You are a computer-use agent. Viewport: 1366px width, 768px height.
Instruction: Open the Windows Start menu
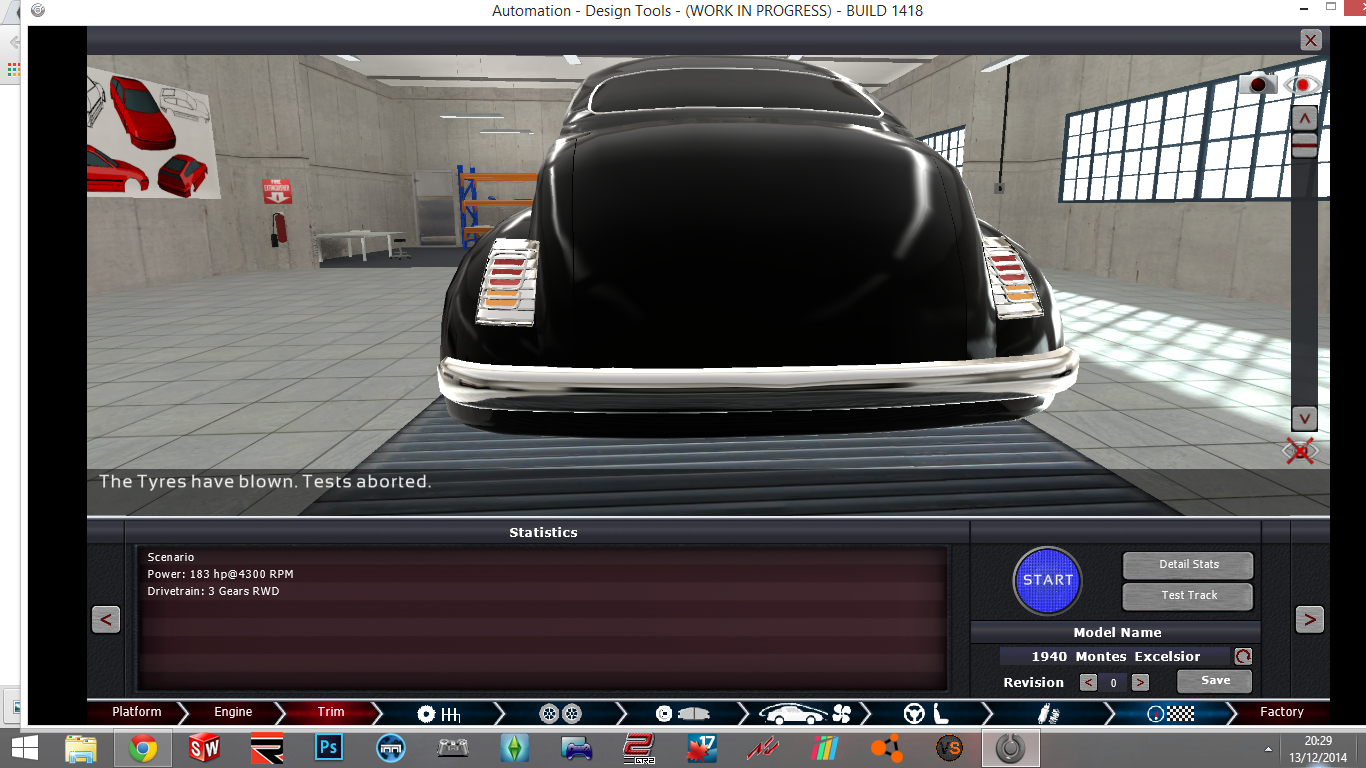25,747
